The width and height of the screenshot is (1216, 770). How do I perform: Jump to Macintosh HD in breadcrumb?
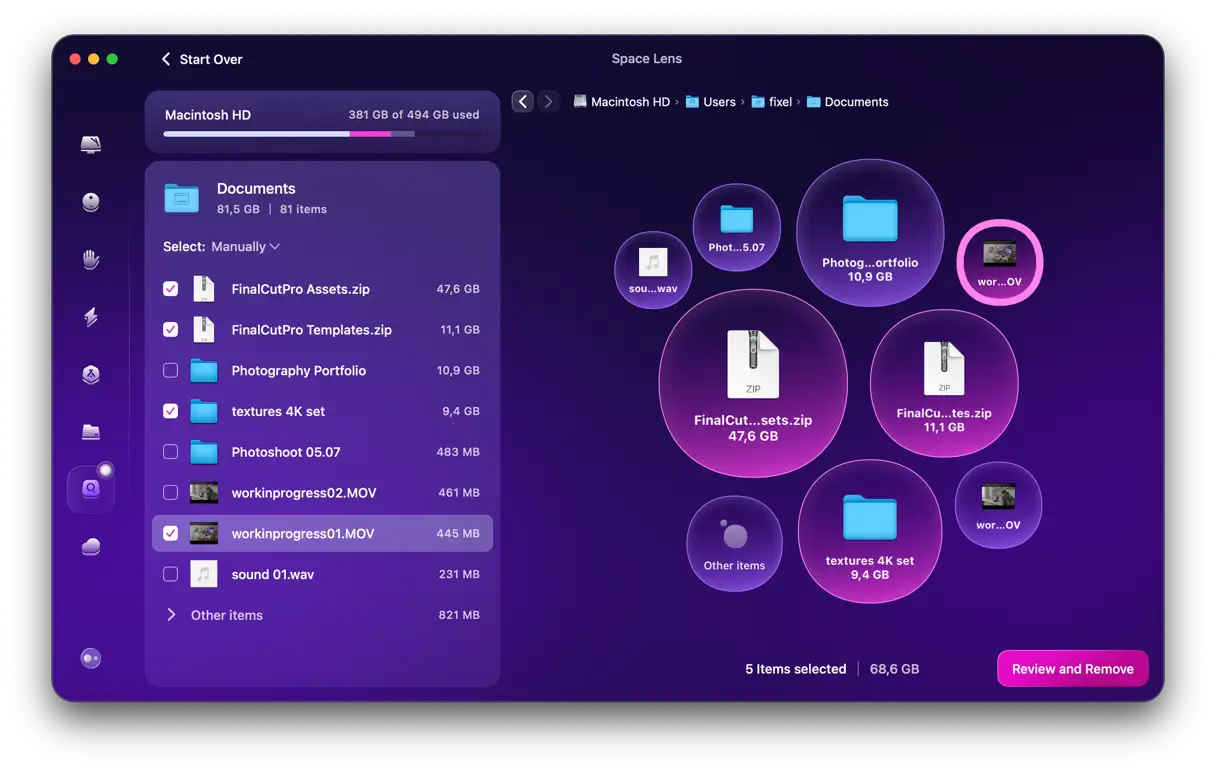tap(629, 102)
